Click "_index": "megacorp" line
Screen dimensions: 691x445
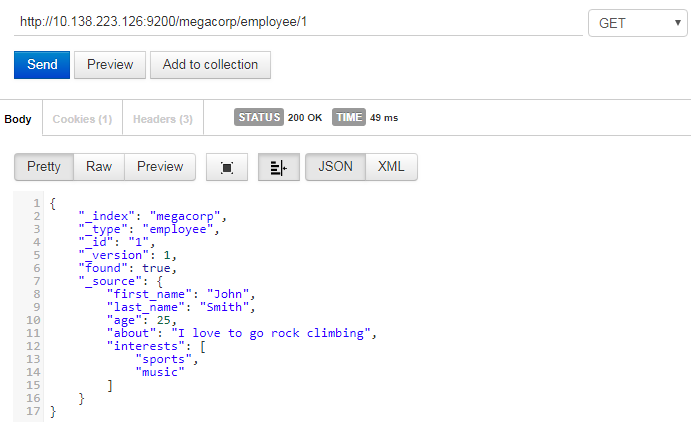(x=152, y=216)
